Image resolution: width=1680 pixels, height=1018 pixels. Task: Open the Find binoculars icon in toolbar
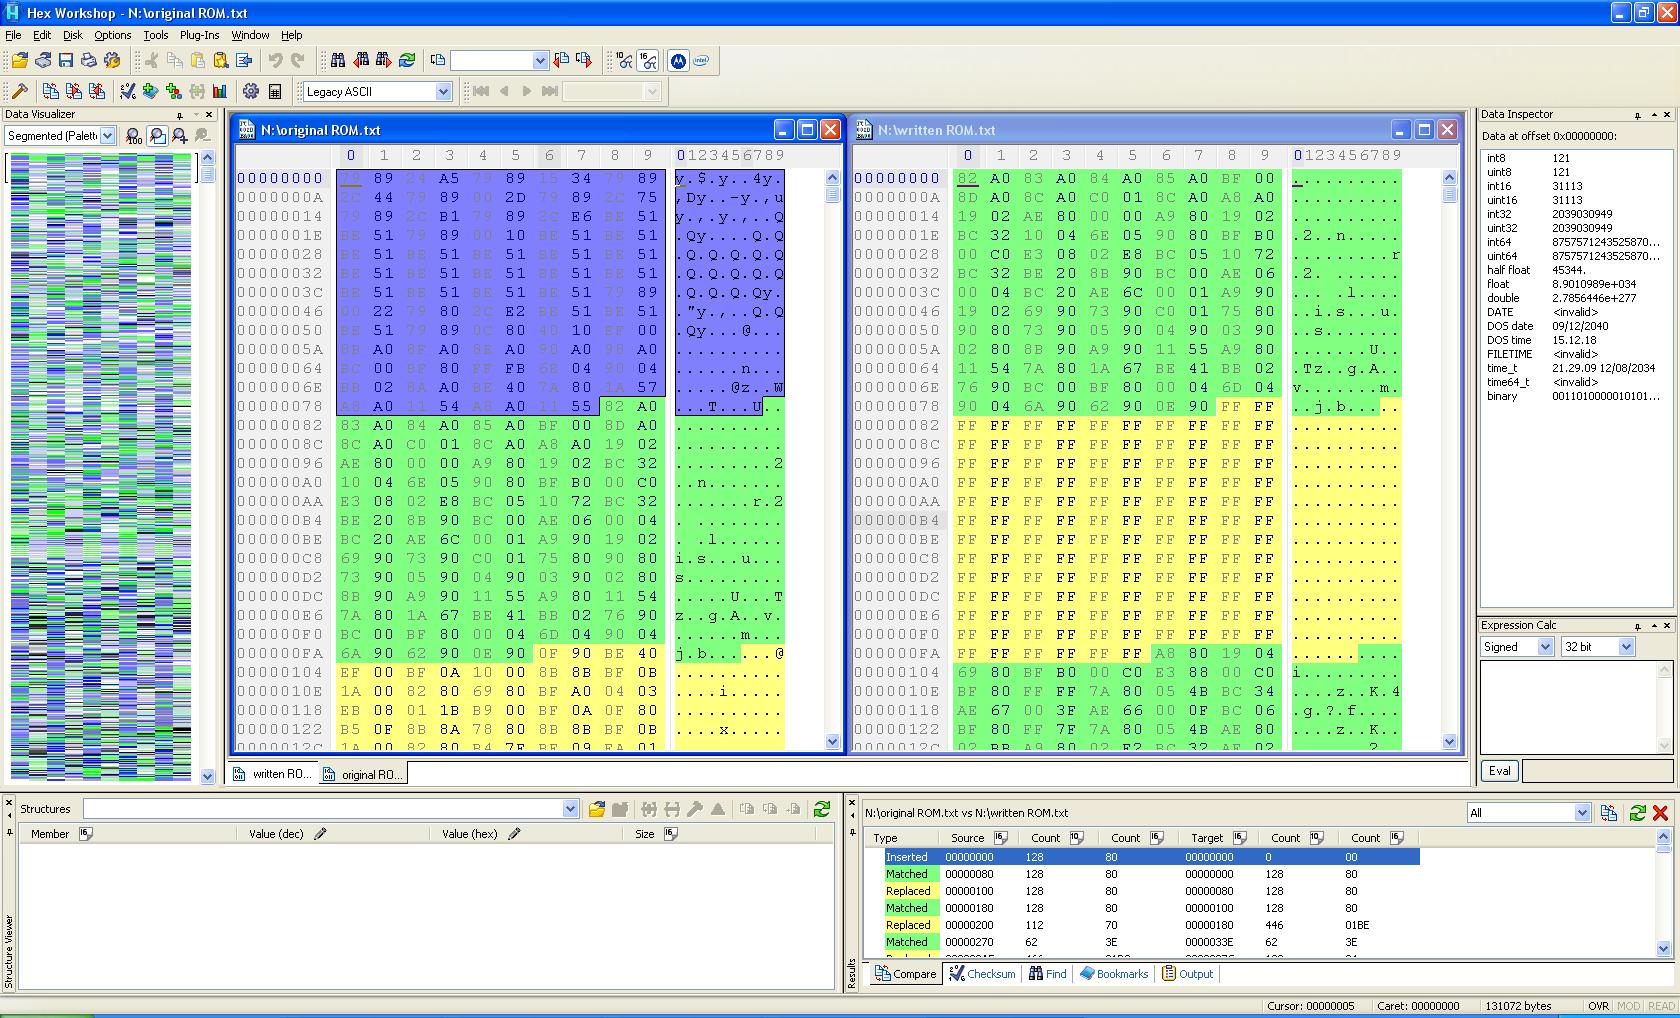pyautogui.click(x=338, y=61)
